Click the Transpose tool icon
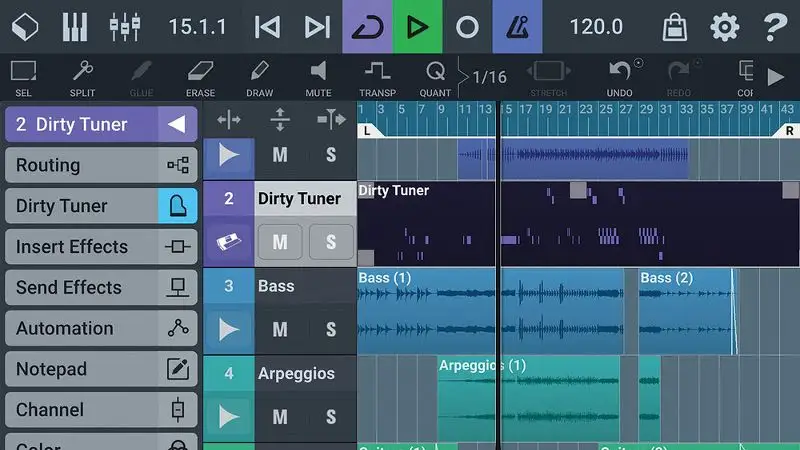Screen dimensions: 800x450 [377, 77]
